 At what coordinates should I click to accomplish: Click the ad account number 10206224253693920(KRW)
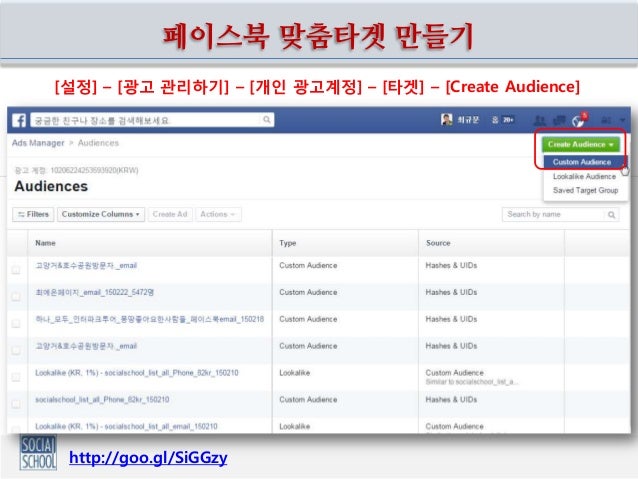click(94, 170)
